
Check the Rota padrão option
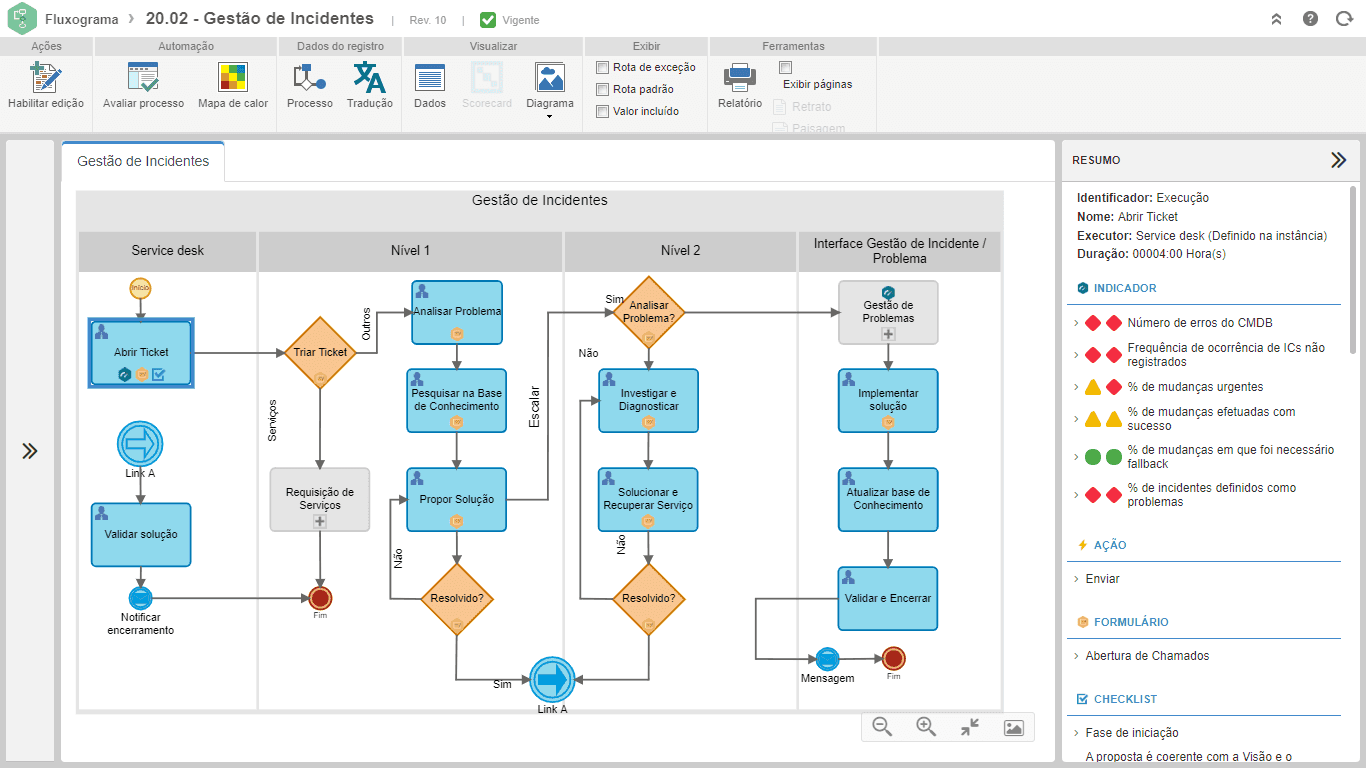pyautogui.click(x=602, y=89)
